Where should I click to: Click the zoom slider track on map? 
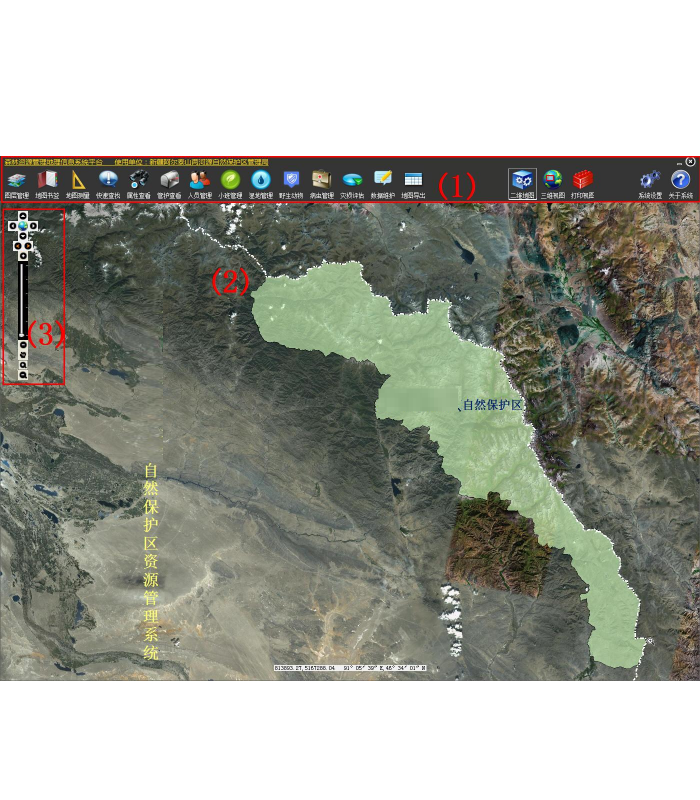pos(22,300)
